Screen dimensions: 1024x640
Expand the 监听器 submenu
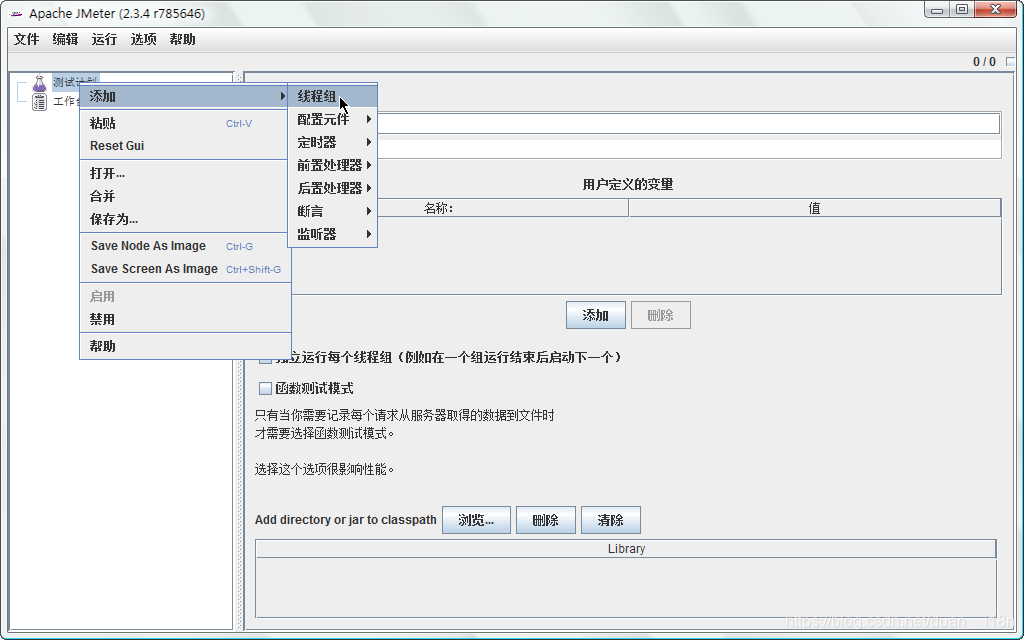click(x=332, y=234)
